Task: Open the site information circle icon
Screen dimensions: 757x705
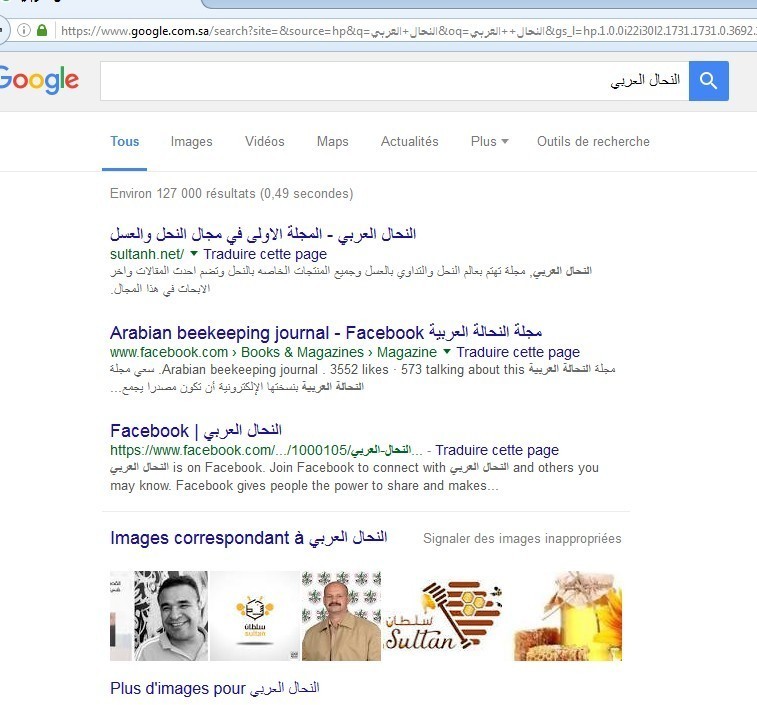Action: pos(24,30)
